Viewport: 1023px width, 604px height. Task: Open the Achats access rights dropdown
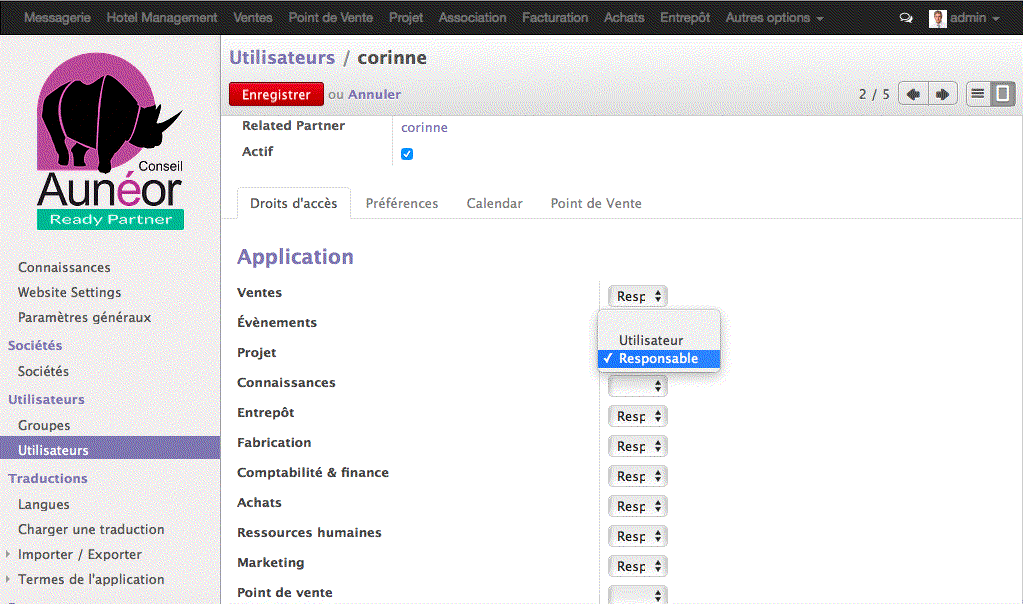pos(637,506)
